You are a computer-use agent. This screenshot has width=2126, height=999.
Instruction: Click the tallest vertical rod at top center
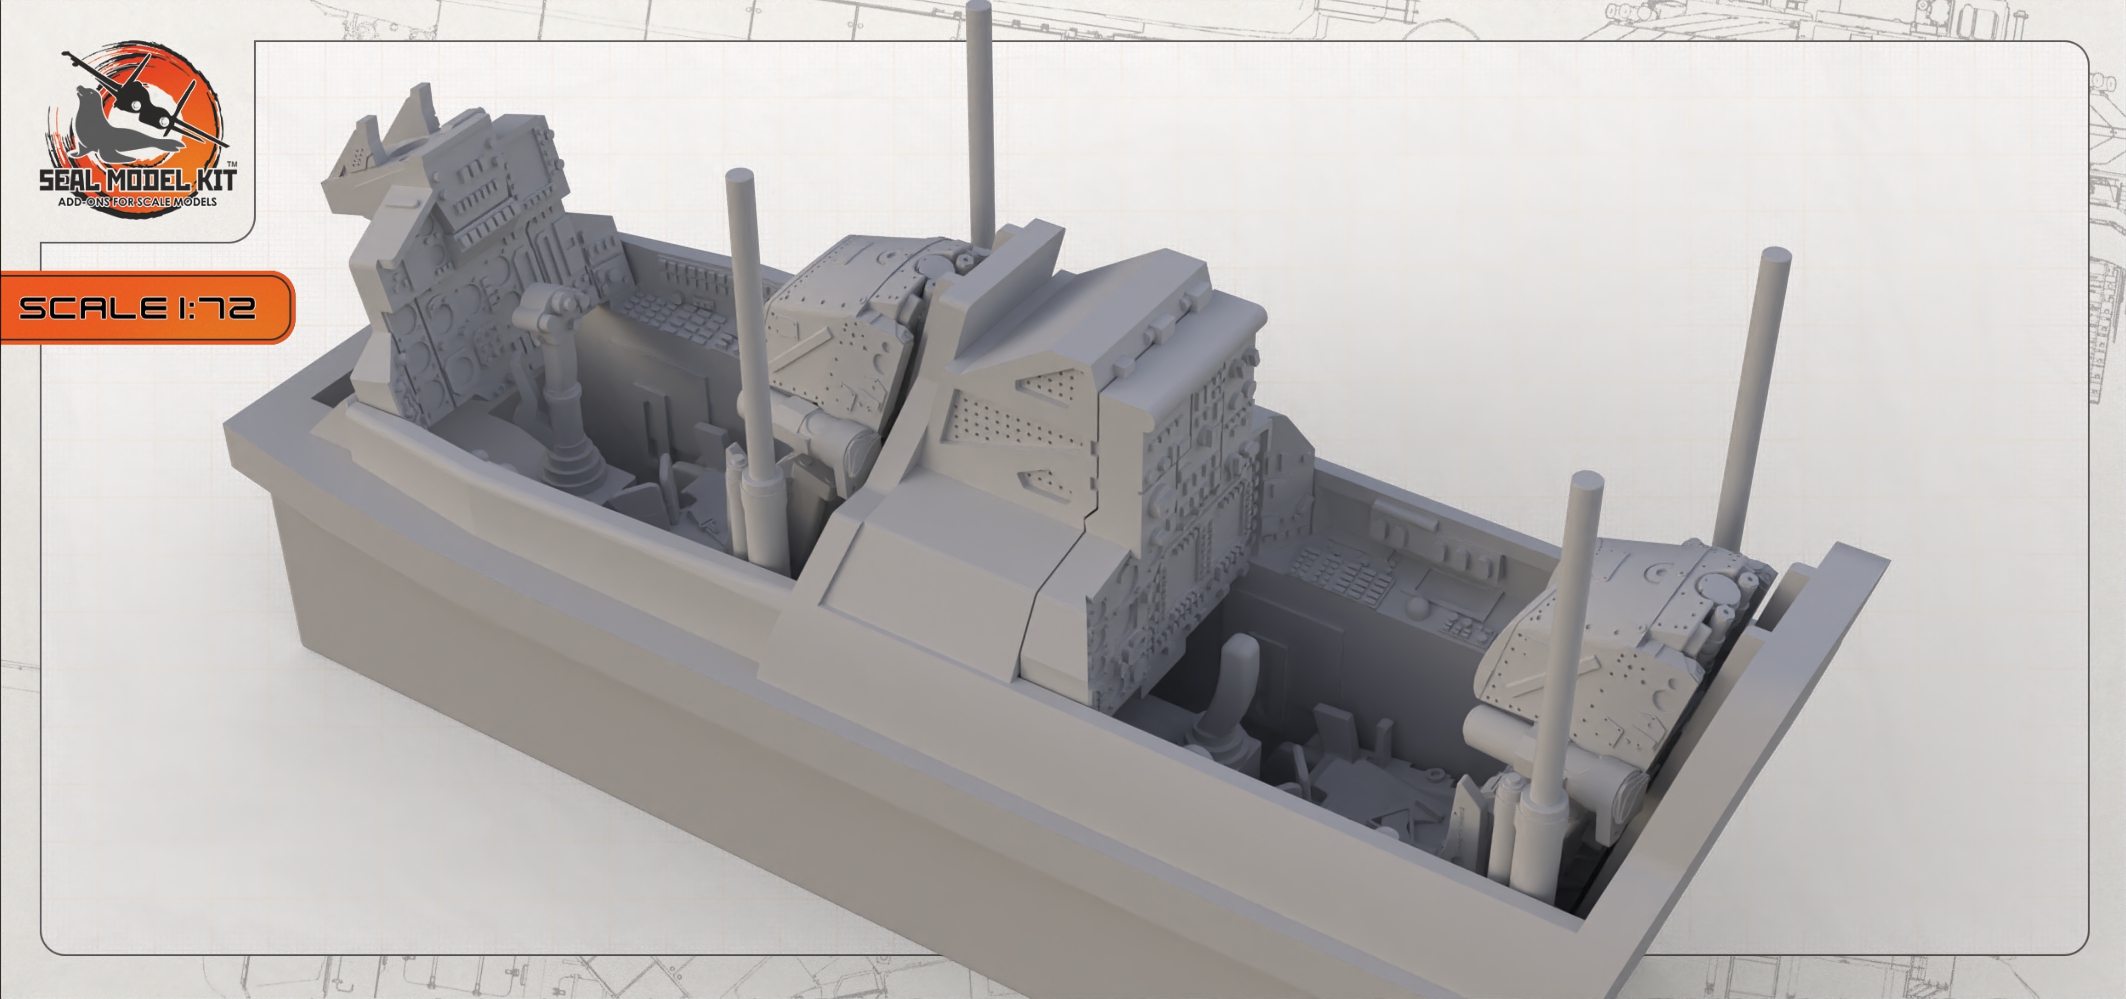coord(981,120)
